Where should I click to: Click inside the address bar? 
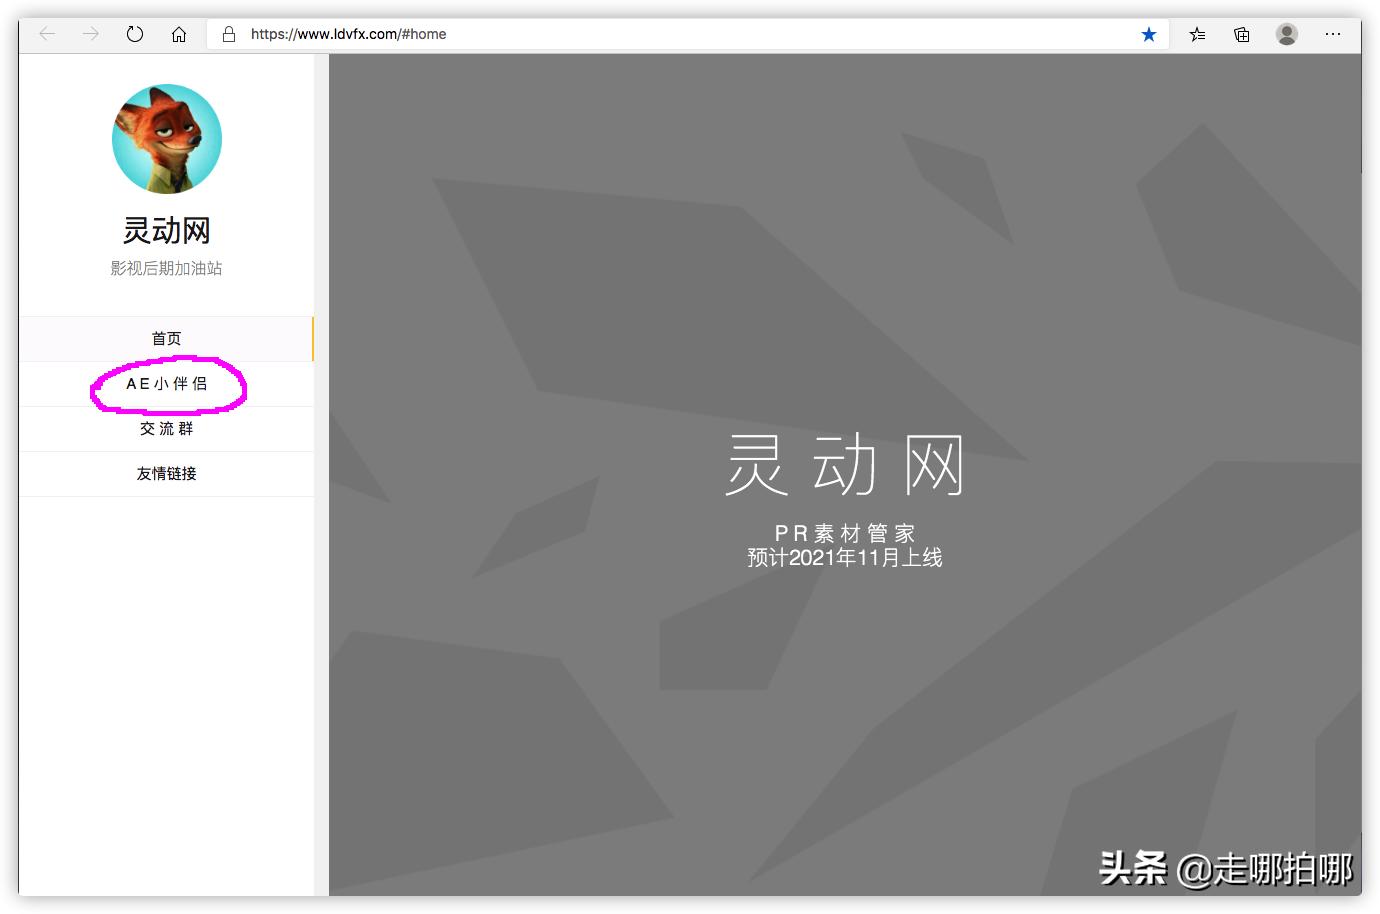tap(600, 34)
